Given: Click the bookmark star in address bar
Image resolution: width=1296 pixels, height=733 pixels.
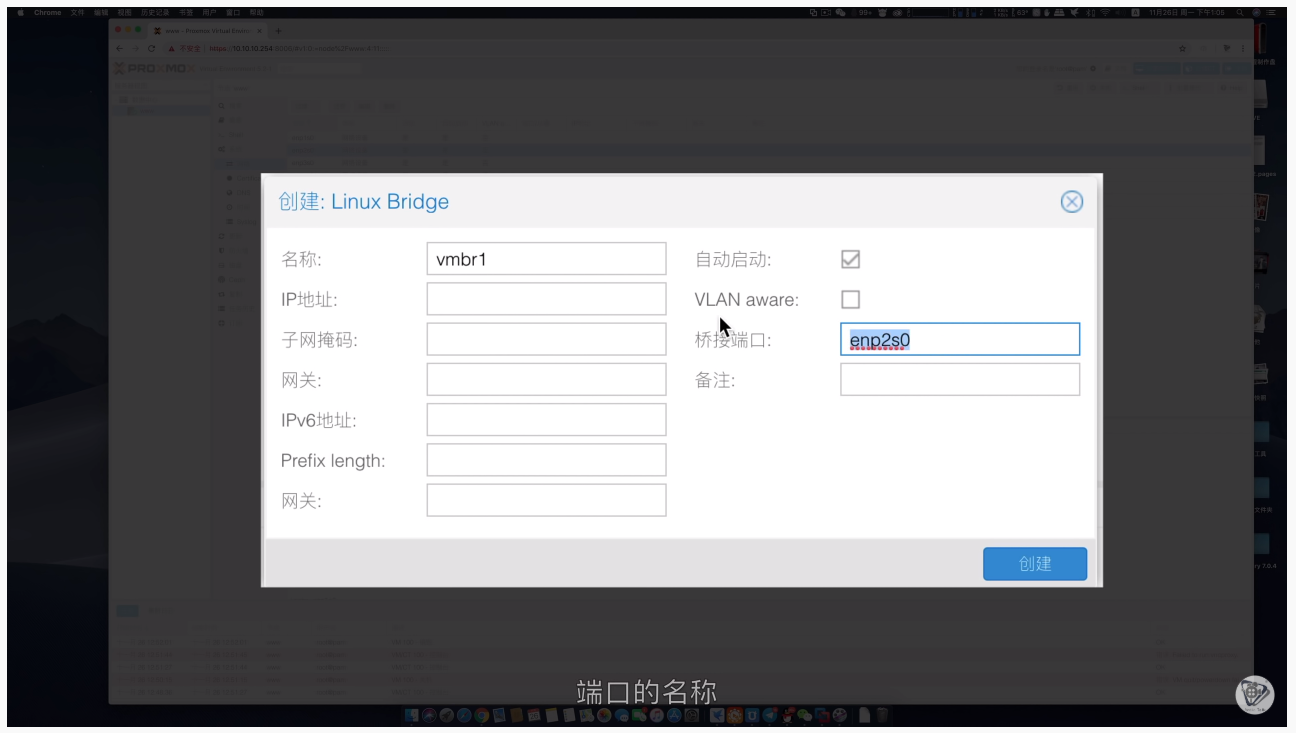Looking at the screenshot, I should 1182,48.
